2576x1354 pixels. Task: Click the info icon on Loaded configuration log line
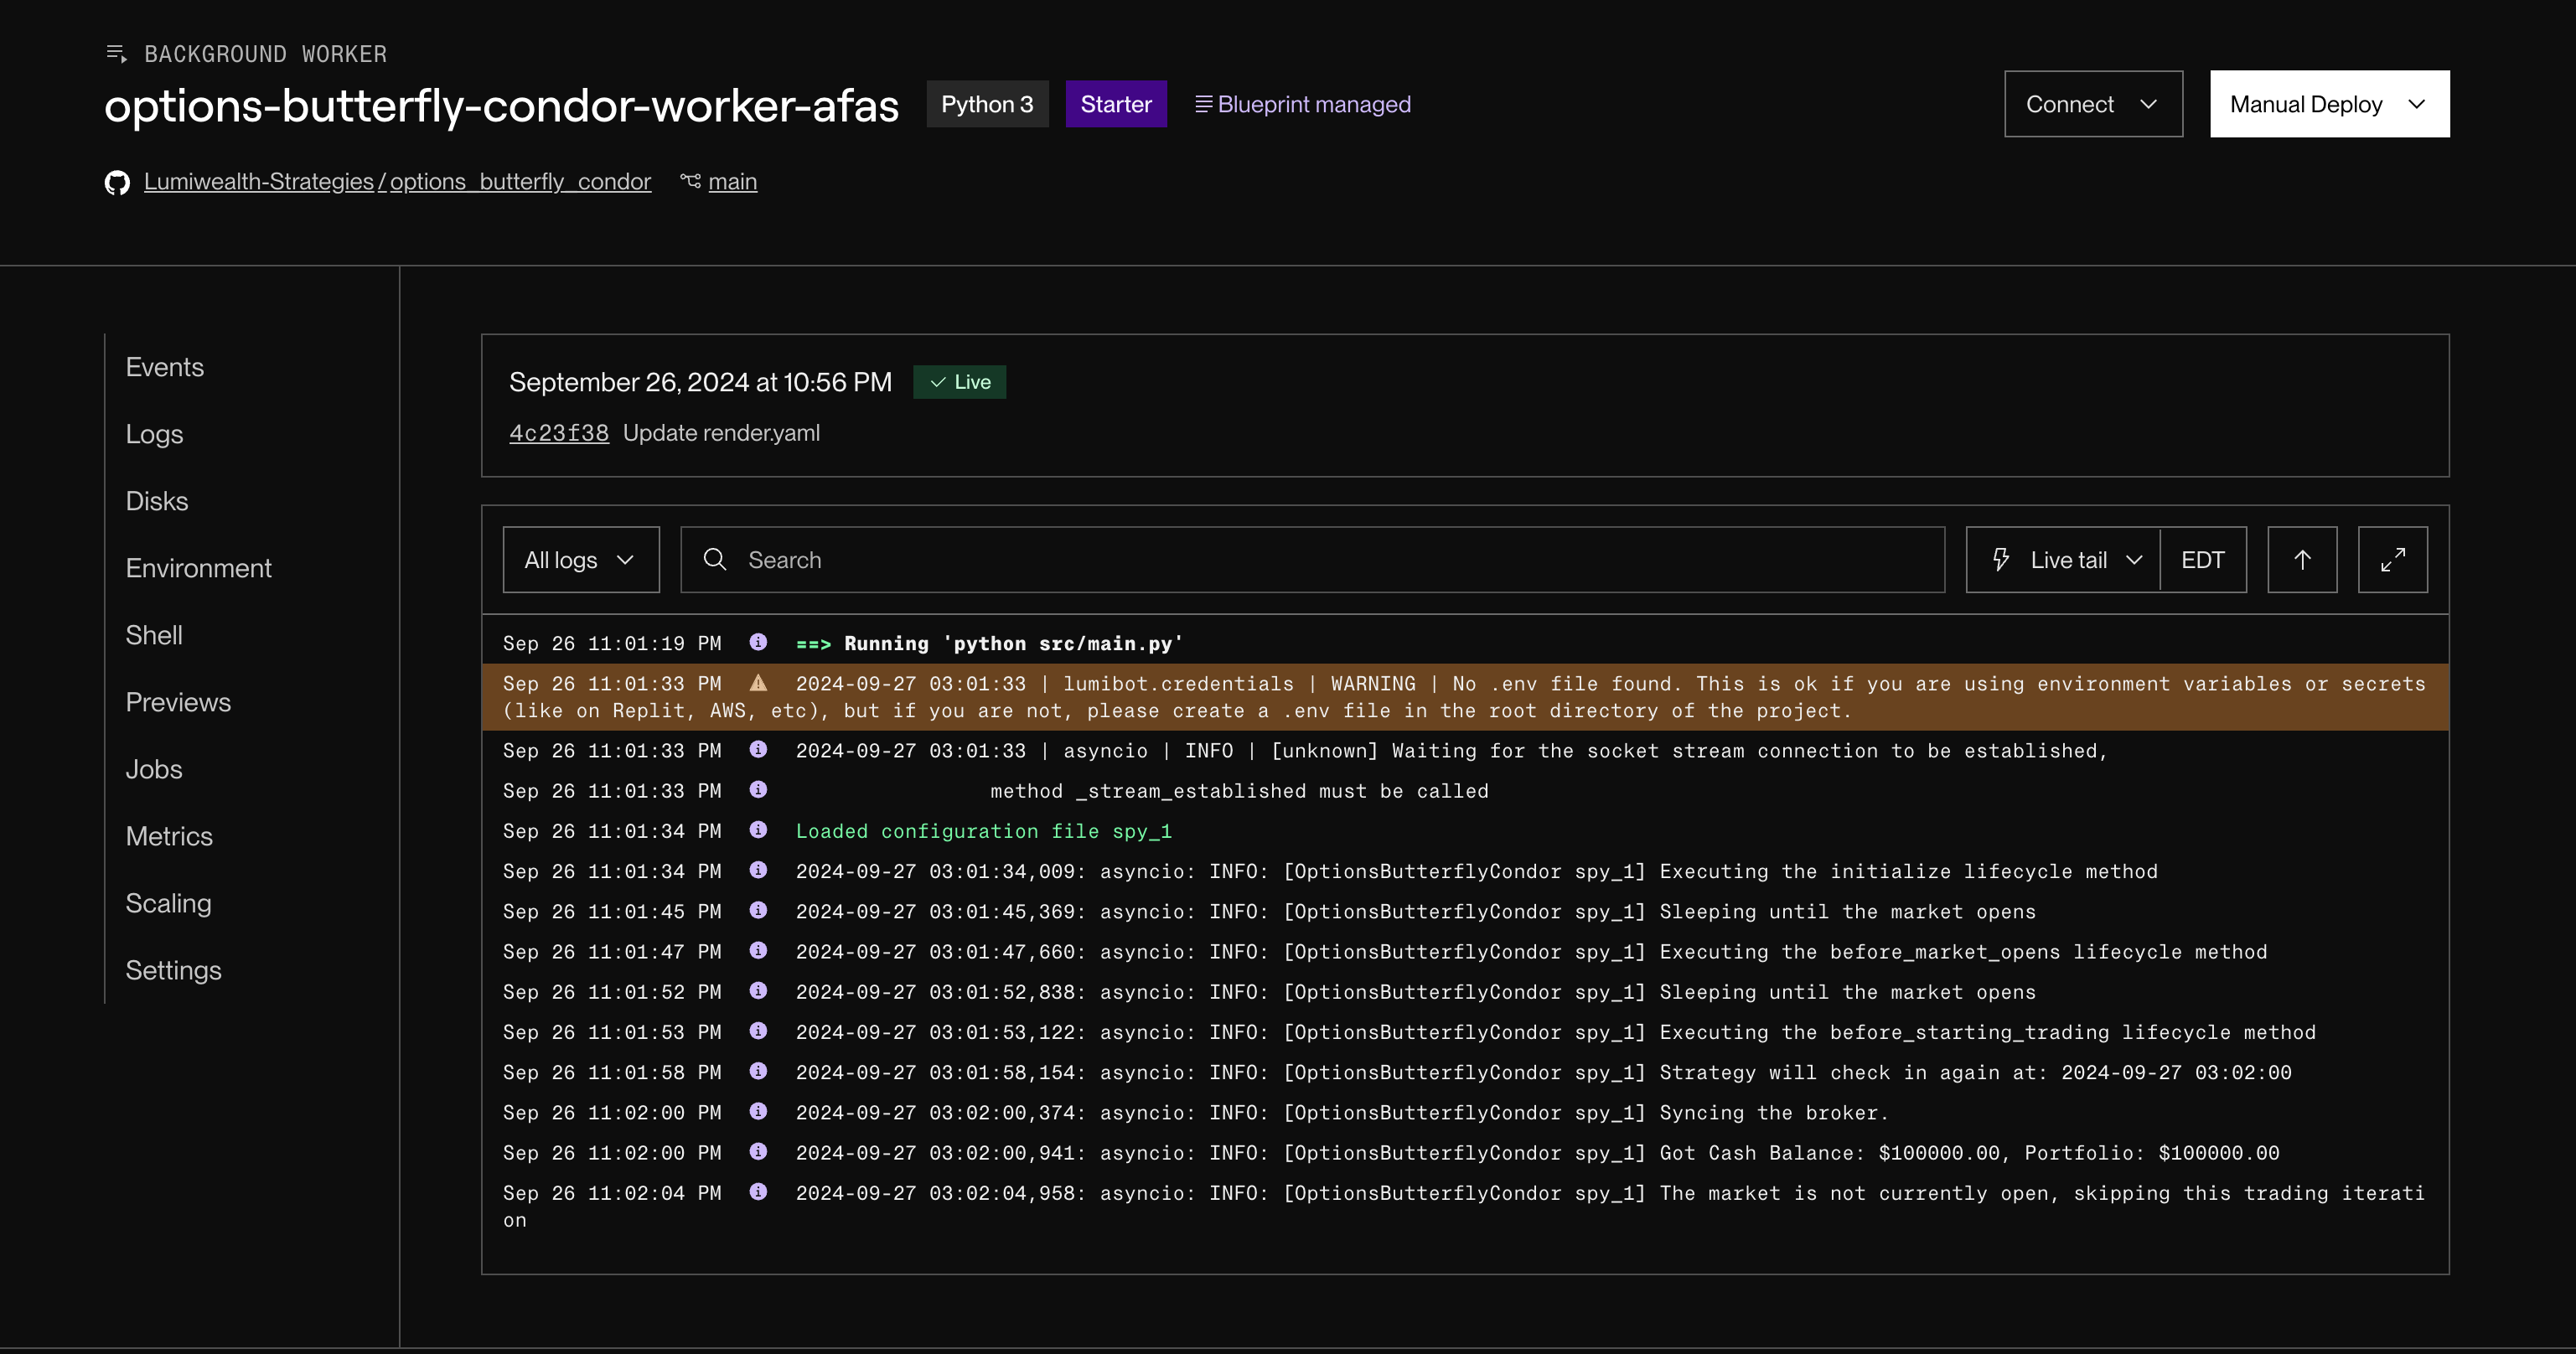click(758, 830)
